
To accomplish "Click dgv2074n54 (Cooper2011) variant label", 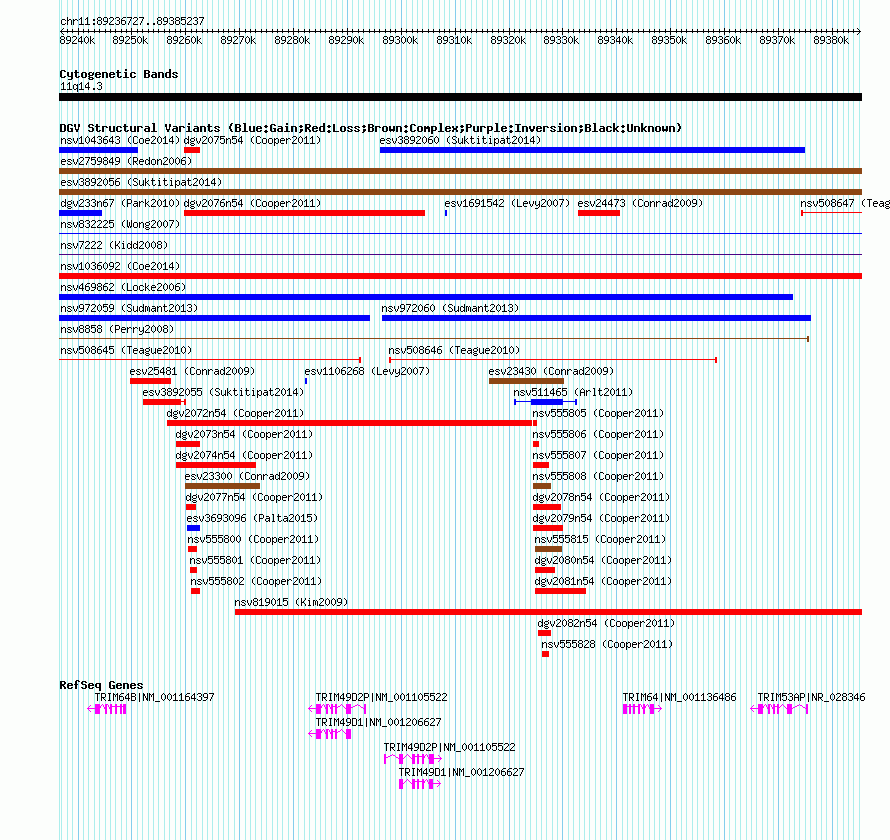I will pos(244,455).
